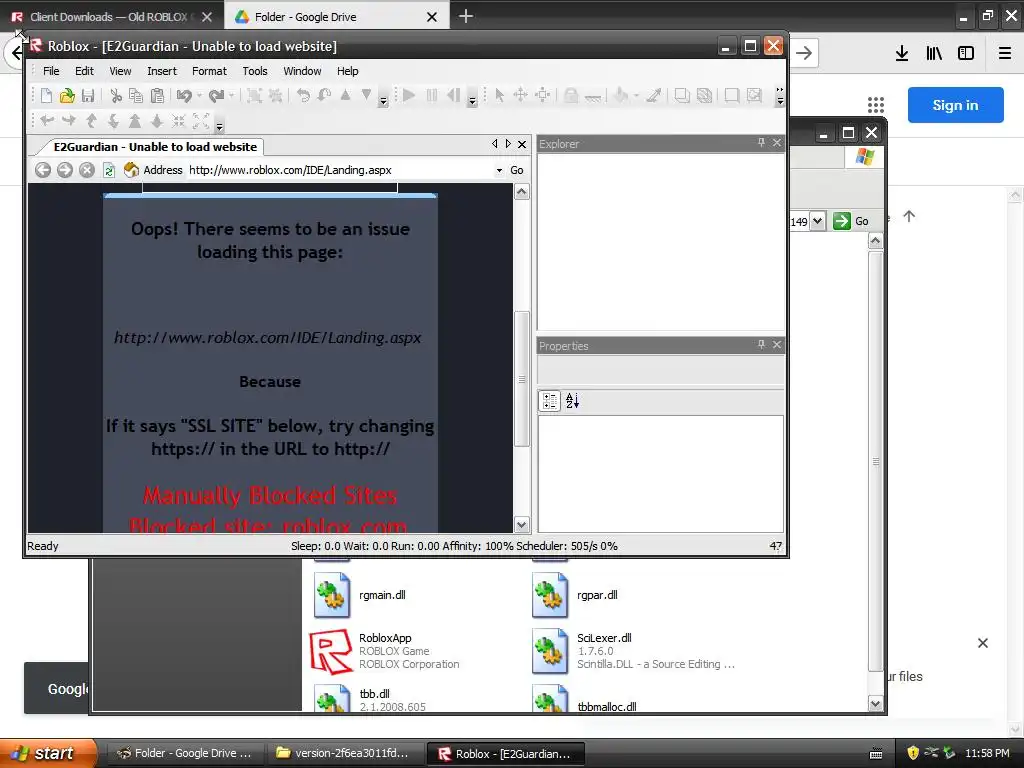This screenshot has height=768, width=1024.
Task: Open version-2f6ea3011fd taskbar item
Action: tap(347, 753)
